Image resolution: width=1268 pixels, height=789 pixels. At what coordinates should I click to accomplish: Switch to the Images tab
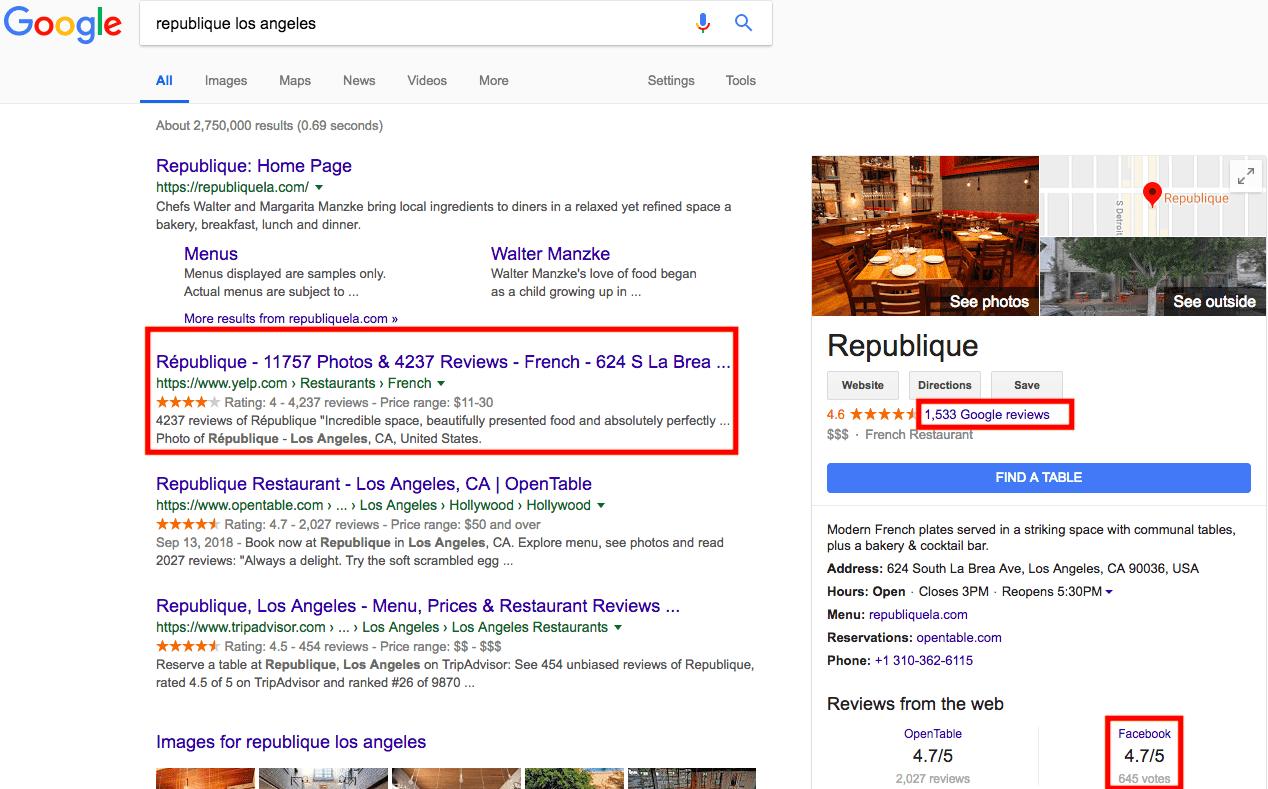click(x=226, y=81)
